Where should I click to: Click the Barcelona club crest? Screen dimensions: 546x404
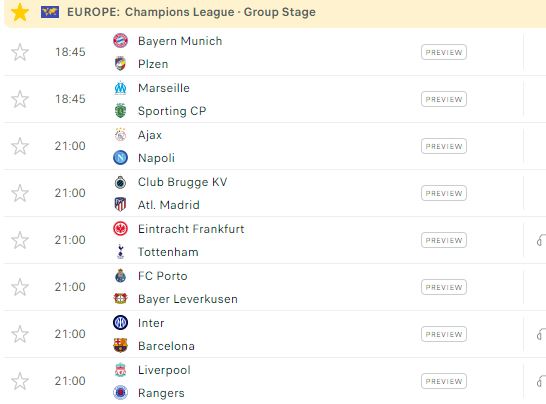(x=120, y=346)
